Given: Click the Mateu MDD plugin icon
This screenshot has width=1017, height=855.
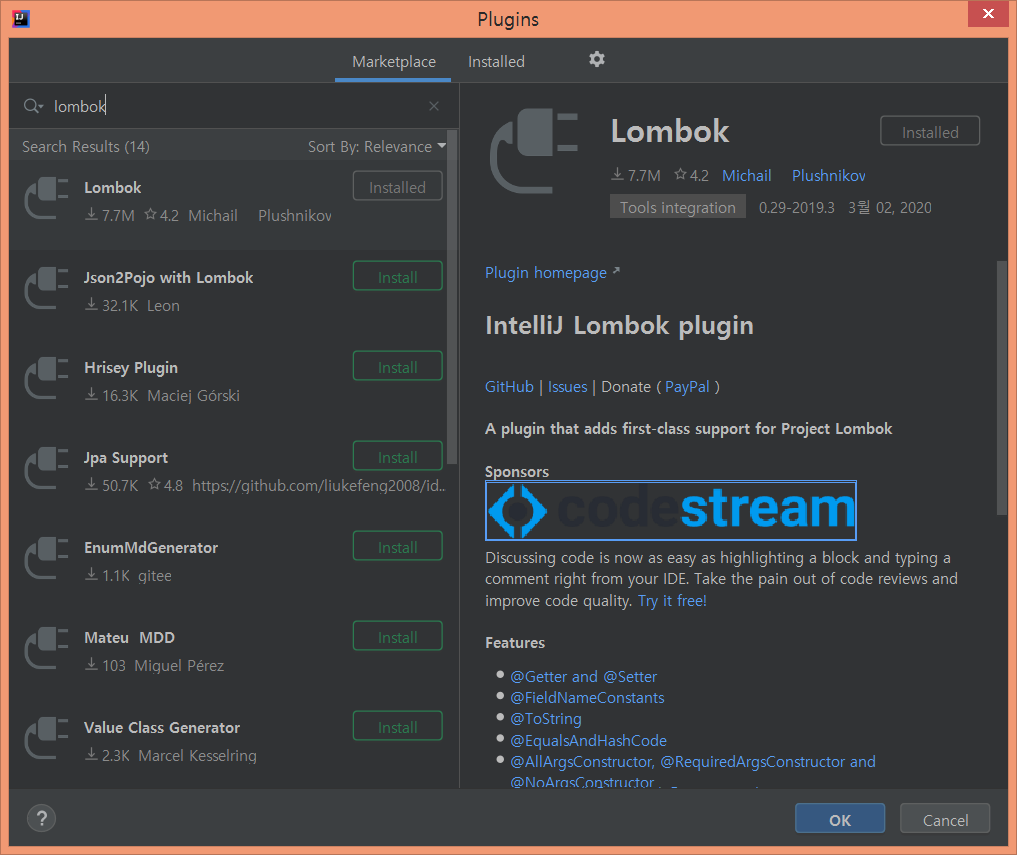Looking at the screenshot, I should pyautogui.click(x=46, y=649).
